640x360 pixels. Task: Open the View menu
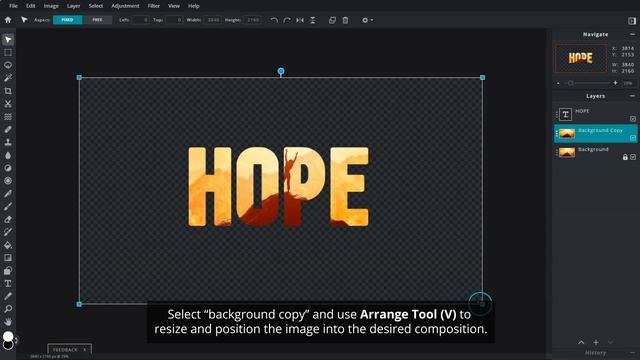(x=174, y=6)
